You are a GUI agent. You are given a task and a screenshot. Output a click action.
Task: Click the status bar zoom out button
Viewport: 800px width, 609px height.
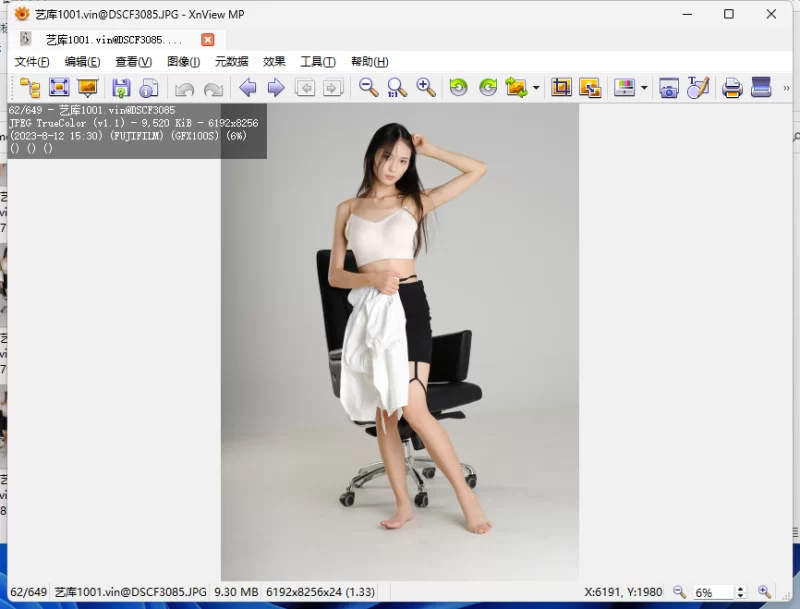click(679, 592)
